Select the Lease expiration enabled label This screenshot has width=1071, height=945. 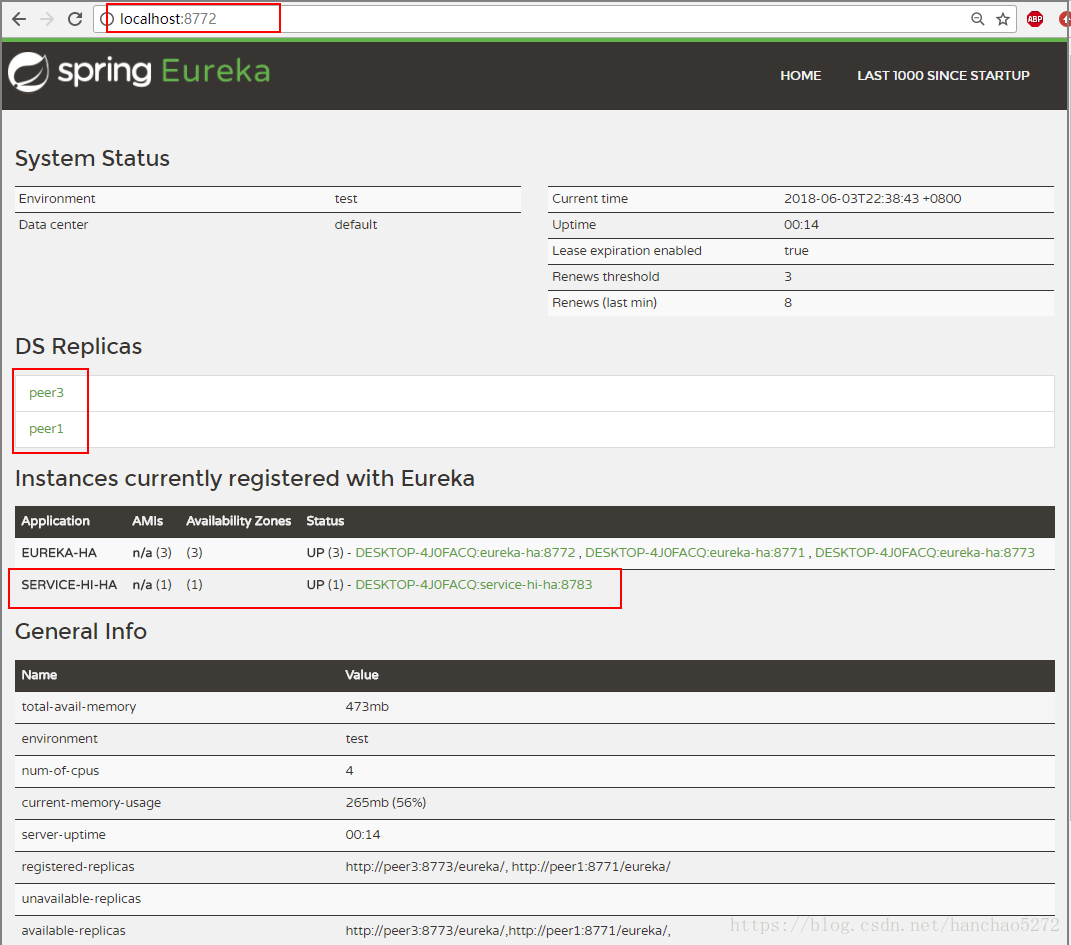[626, 251]
